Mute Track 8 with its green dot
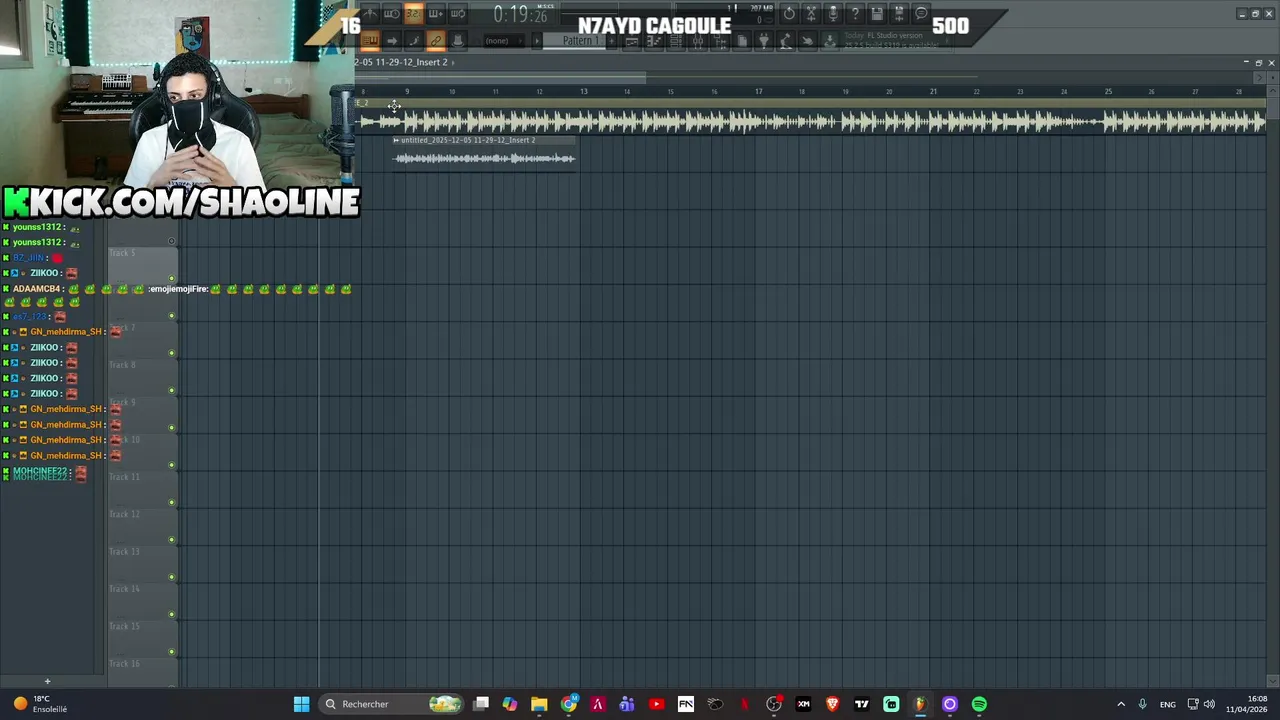The height and width of the screenshot is (720, 1280). click(x=172, y=390)
